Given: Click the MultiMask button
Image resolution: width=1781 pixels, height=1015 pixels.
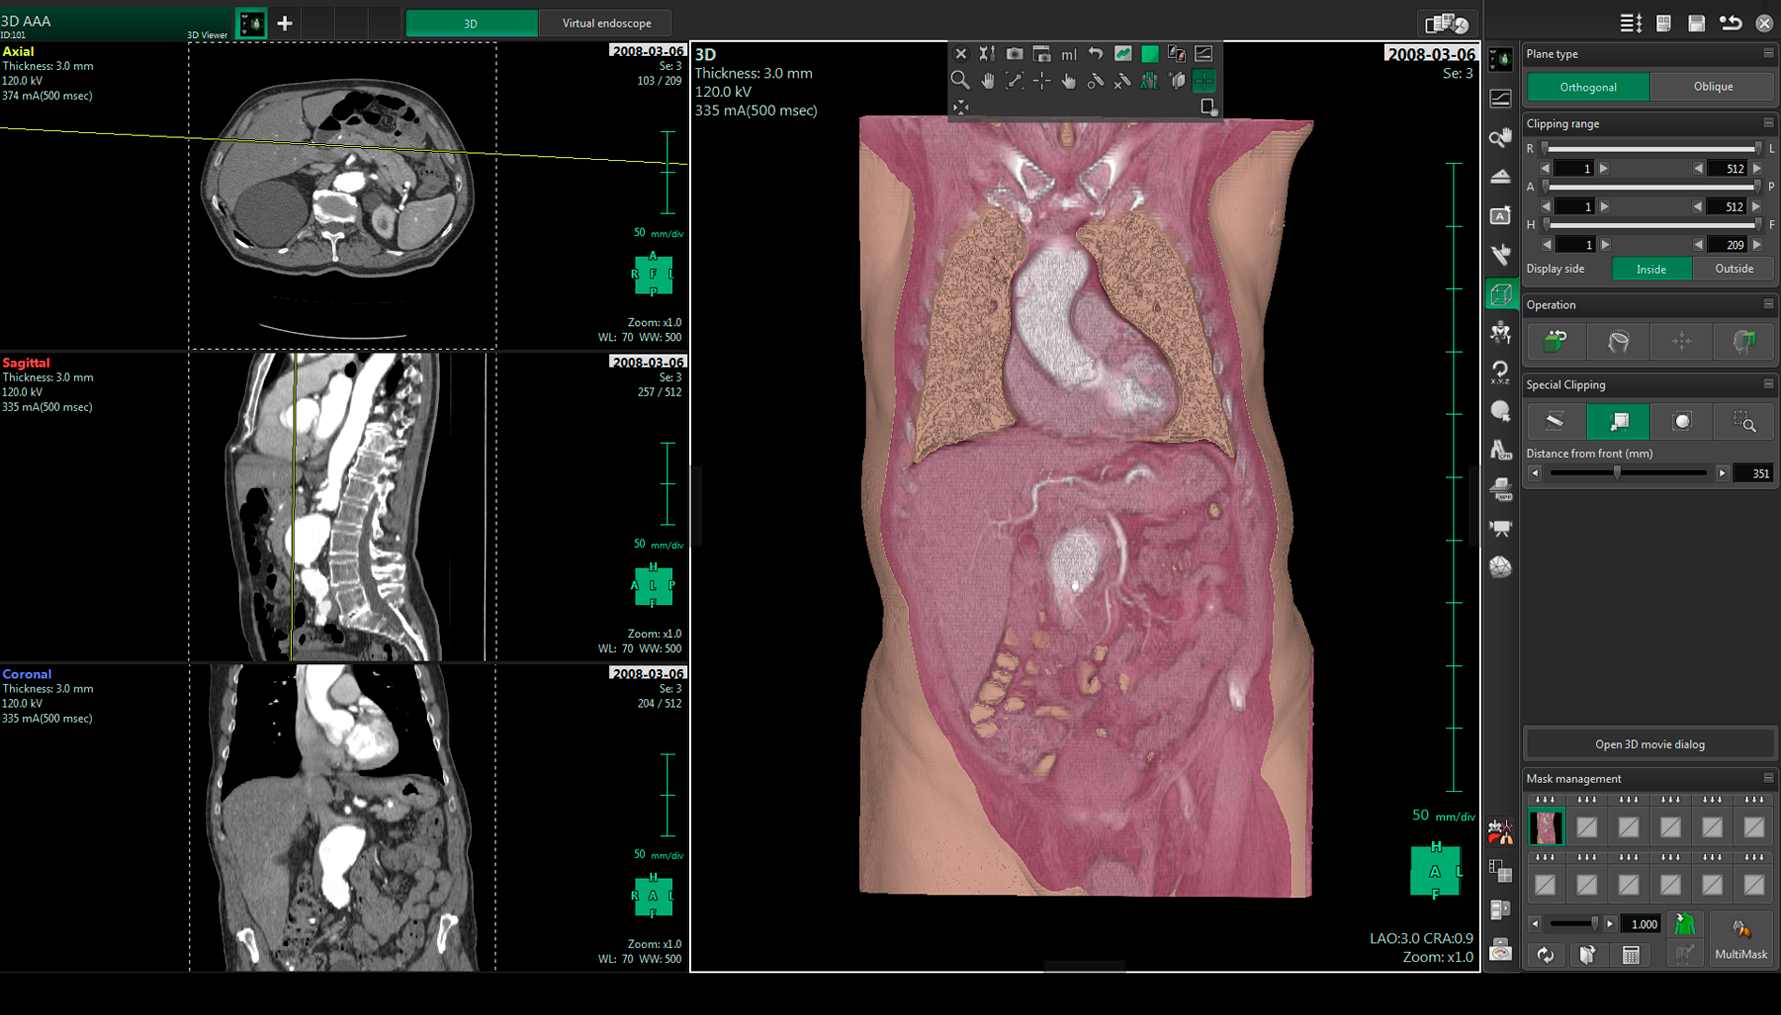Looking at the screenshot, I should point(1740,940).
